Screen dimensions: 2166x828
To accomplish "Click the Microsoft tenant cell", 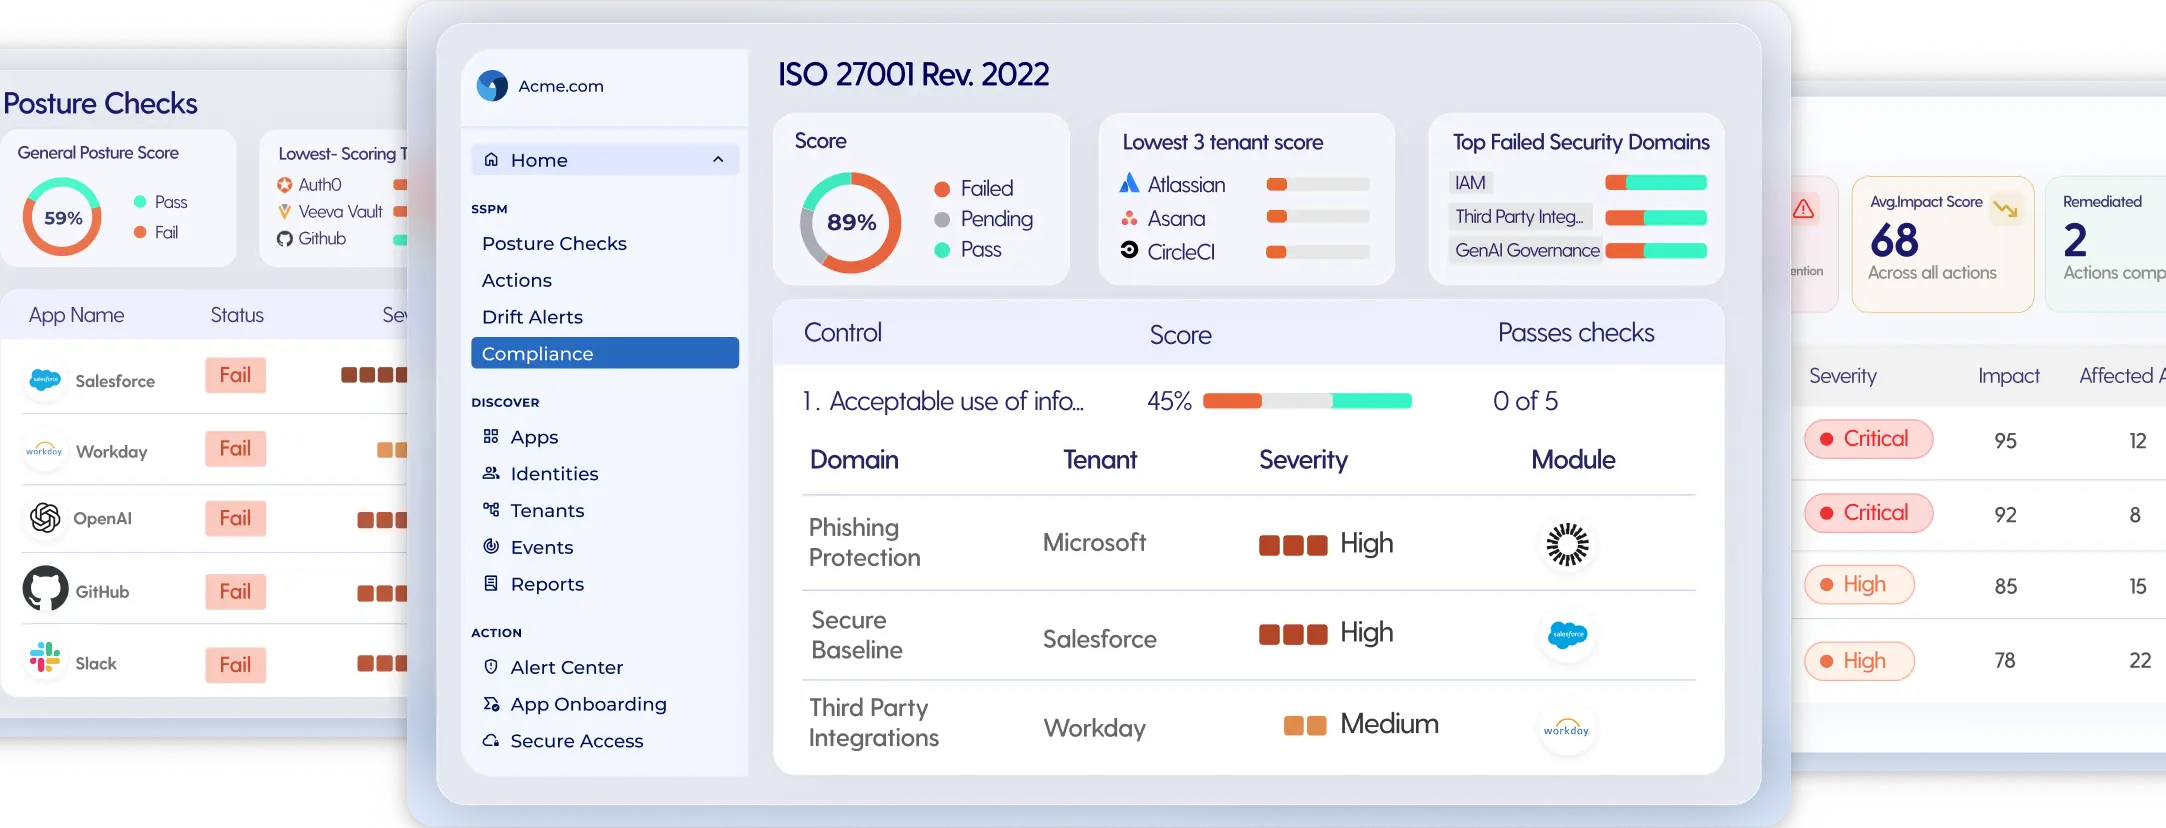I will coord(1094,543).
